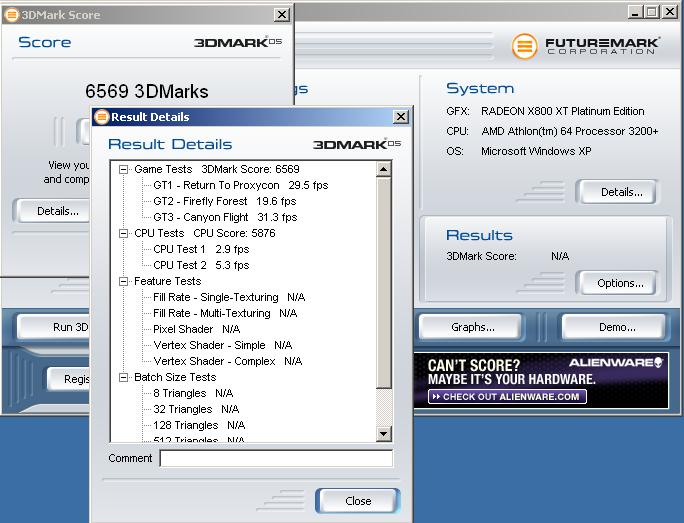Image resolution: width=684 pixels, height=523 pixels.
Task: Click the 3DMark Score window title icon
Action: 11,15
